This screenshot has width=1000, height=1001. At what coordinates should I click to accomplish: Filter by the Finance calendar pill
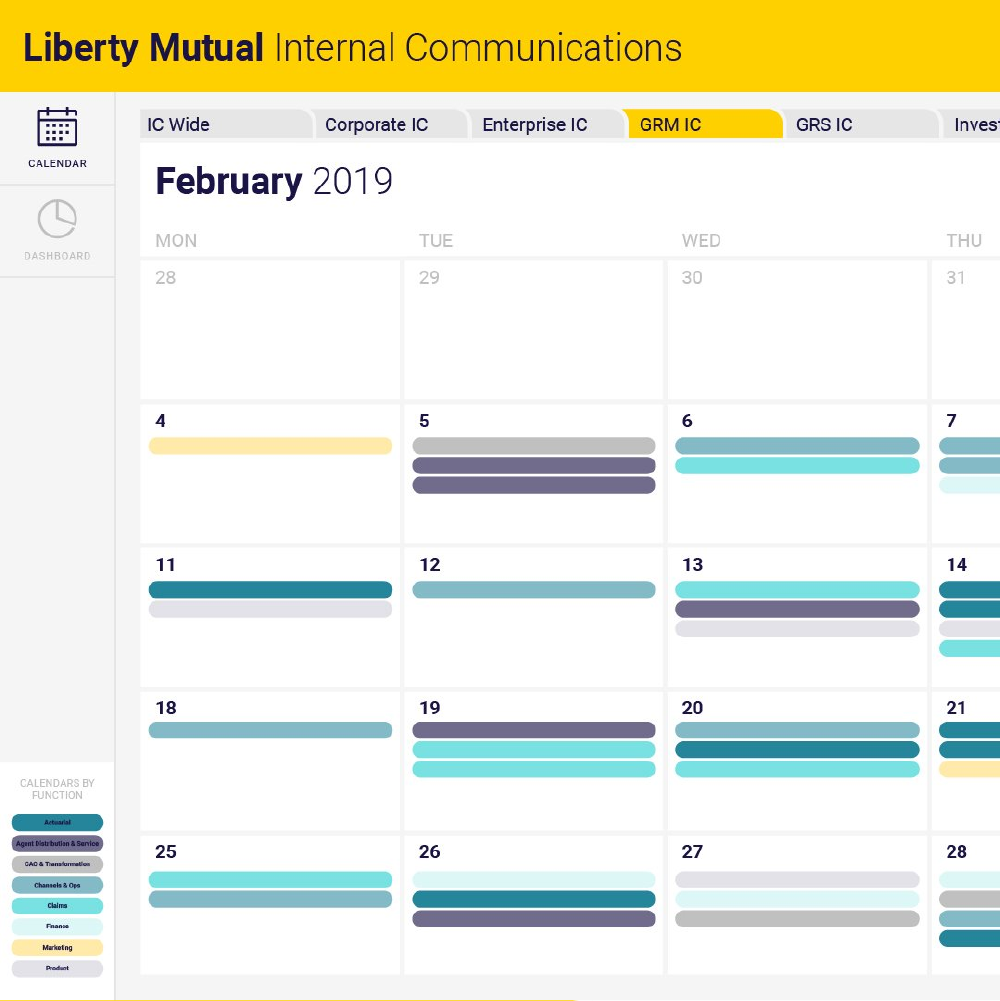[57, 926]
